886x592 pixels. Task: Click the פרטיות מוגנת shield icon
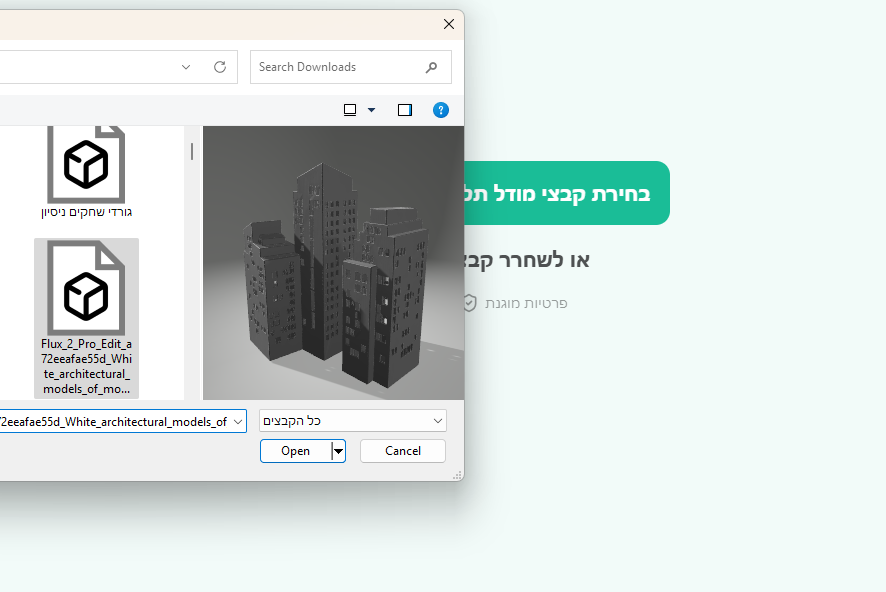tap(470, 303)
